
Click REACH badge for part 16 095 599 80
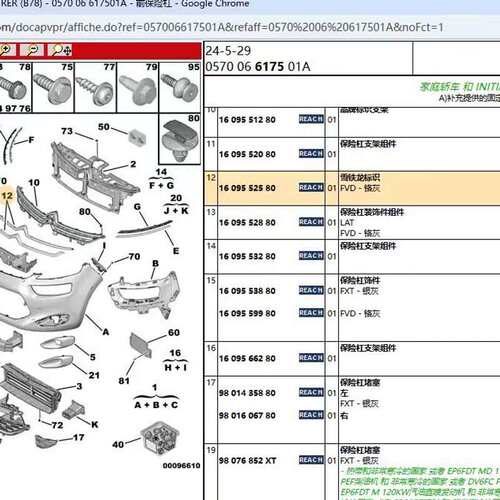coord(311,313)
